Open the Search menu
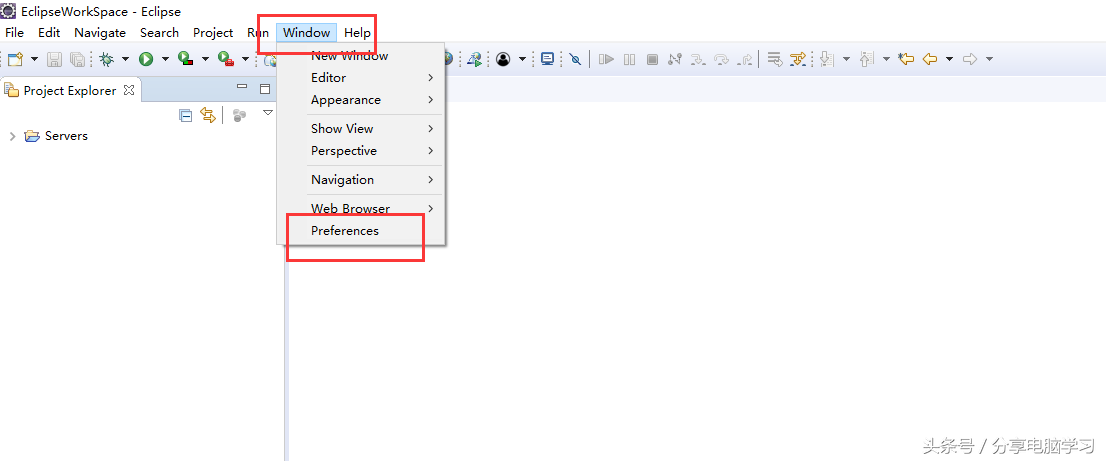This screenshot has width=1106, height=461. [159, 32]
